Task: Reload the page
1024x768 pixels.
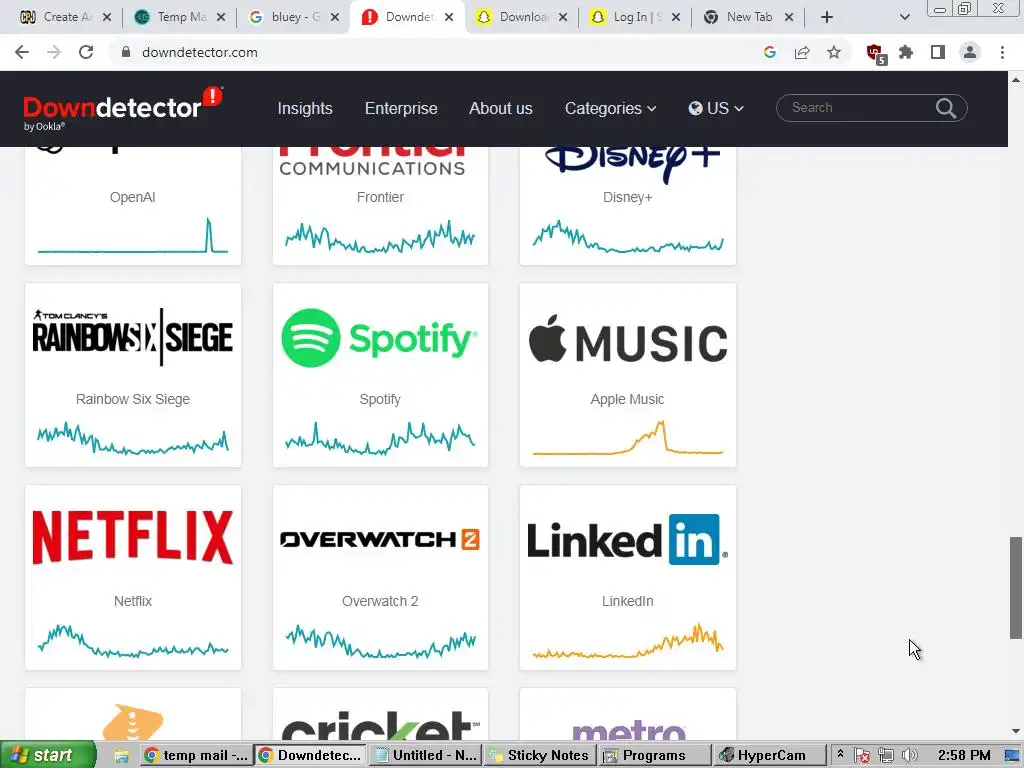Action: [86, 52]
